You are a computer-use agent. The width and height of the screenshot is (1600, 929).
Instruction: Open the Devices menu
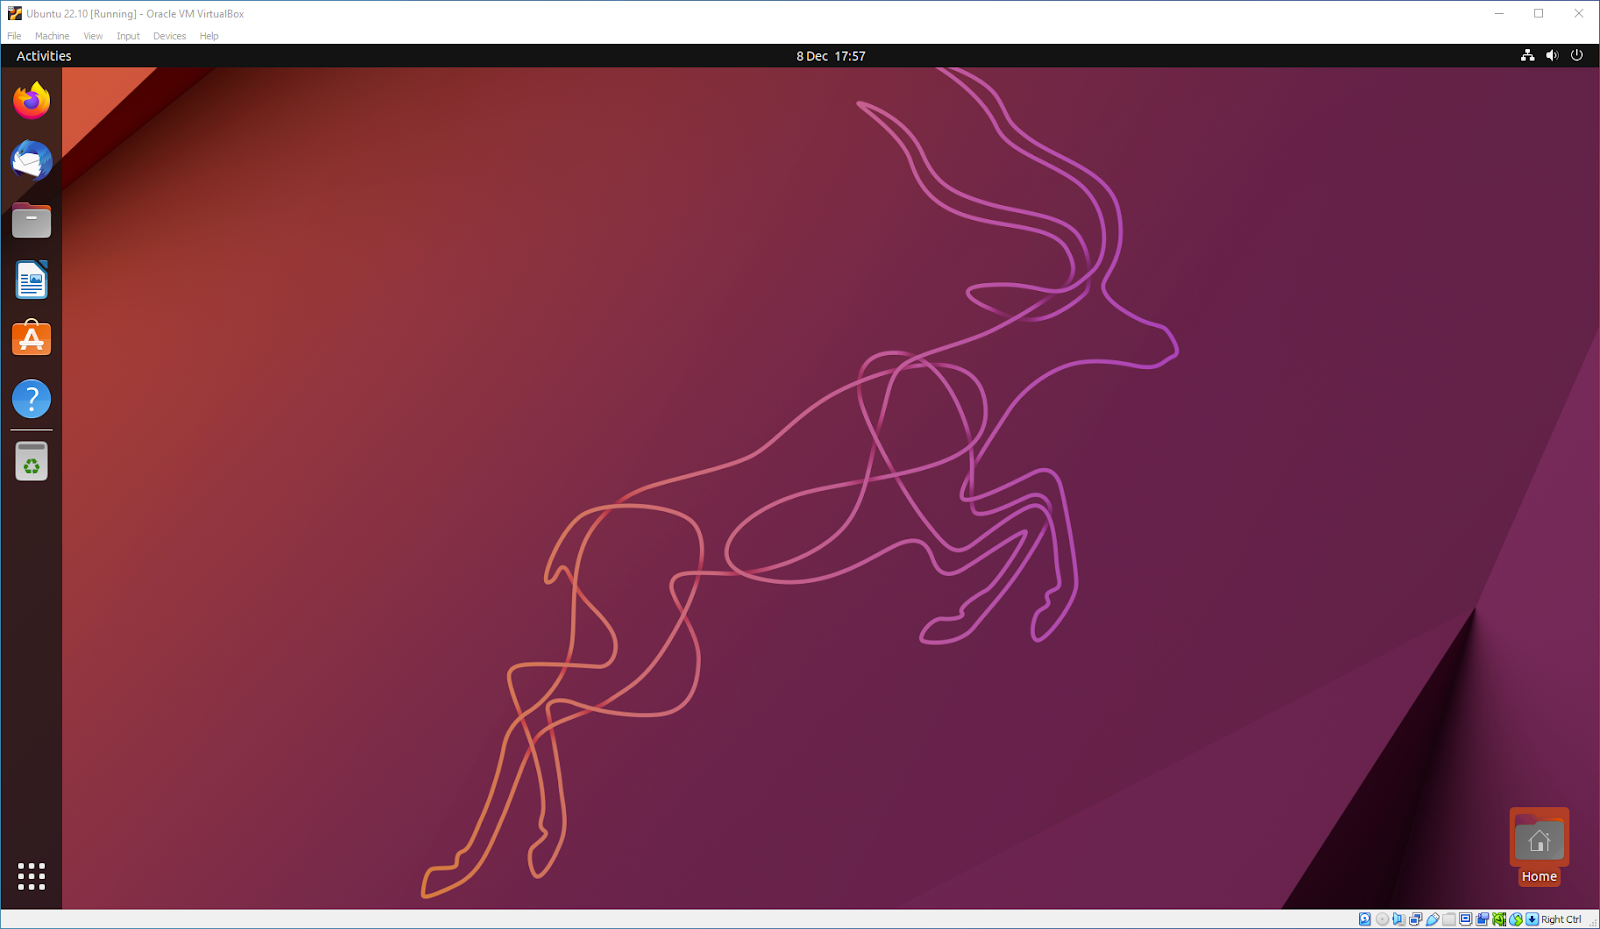169,36
